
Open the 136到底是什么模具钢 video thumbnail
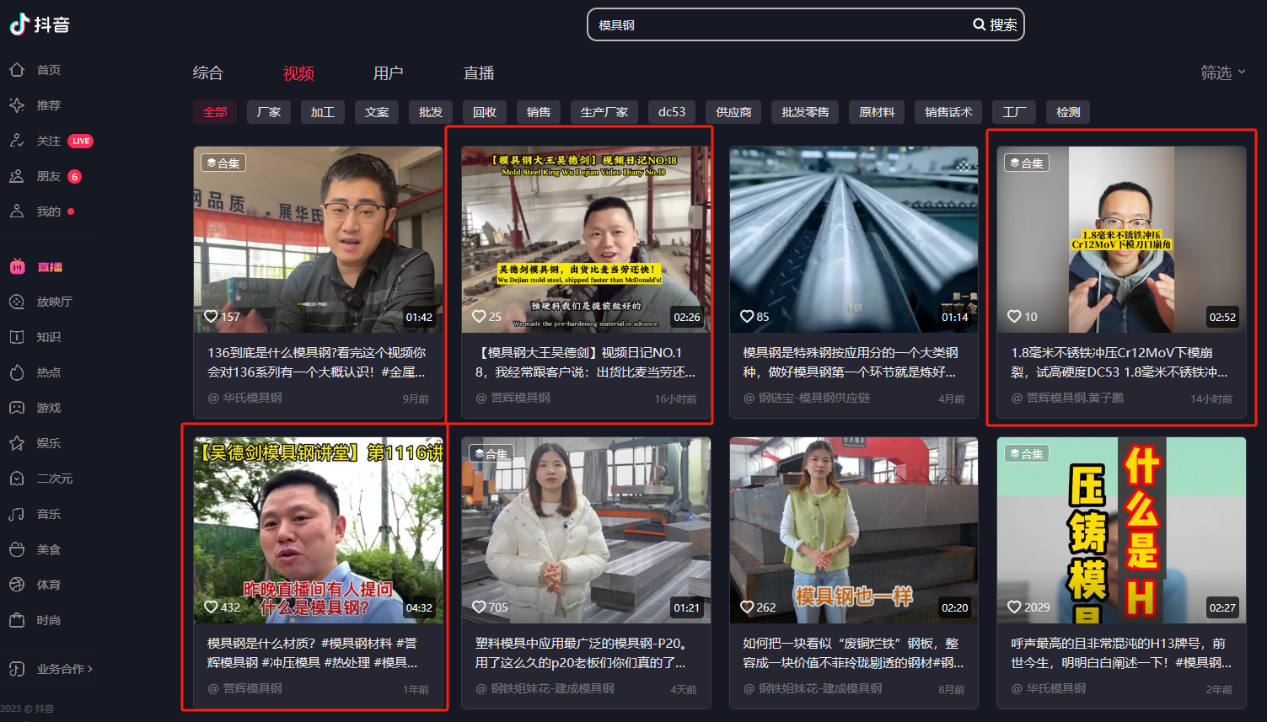318,239
